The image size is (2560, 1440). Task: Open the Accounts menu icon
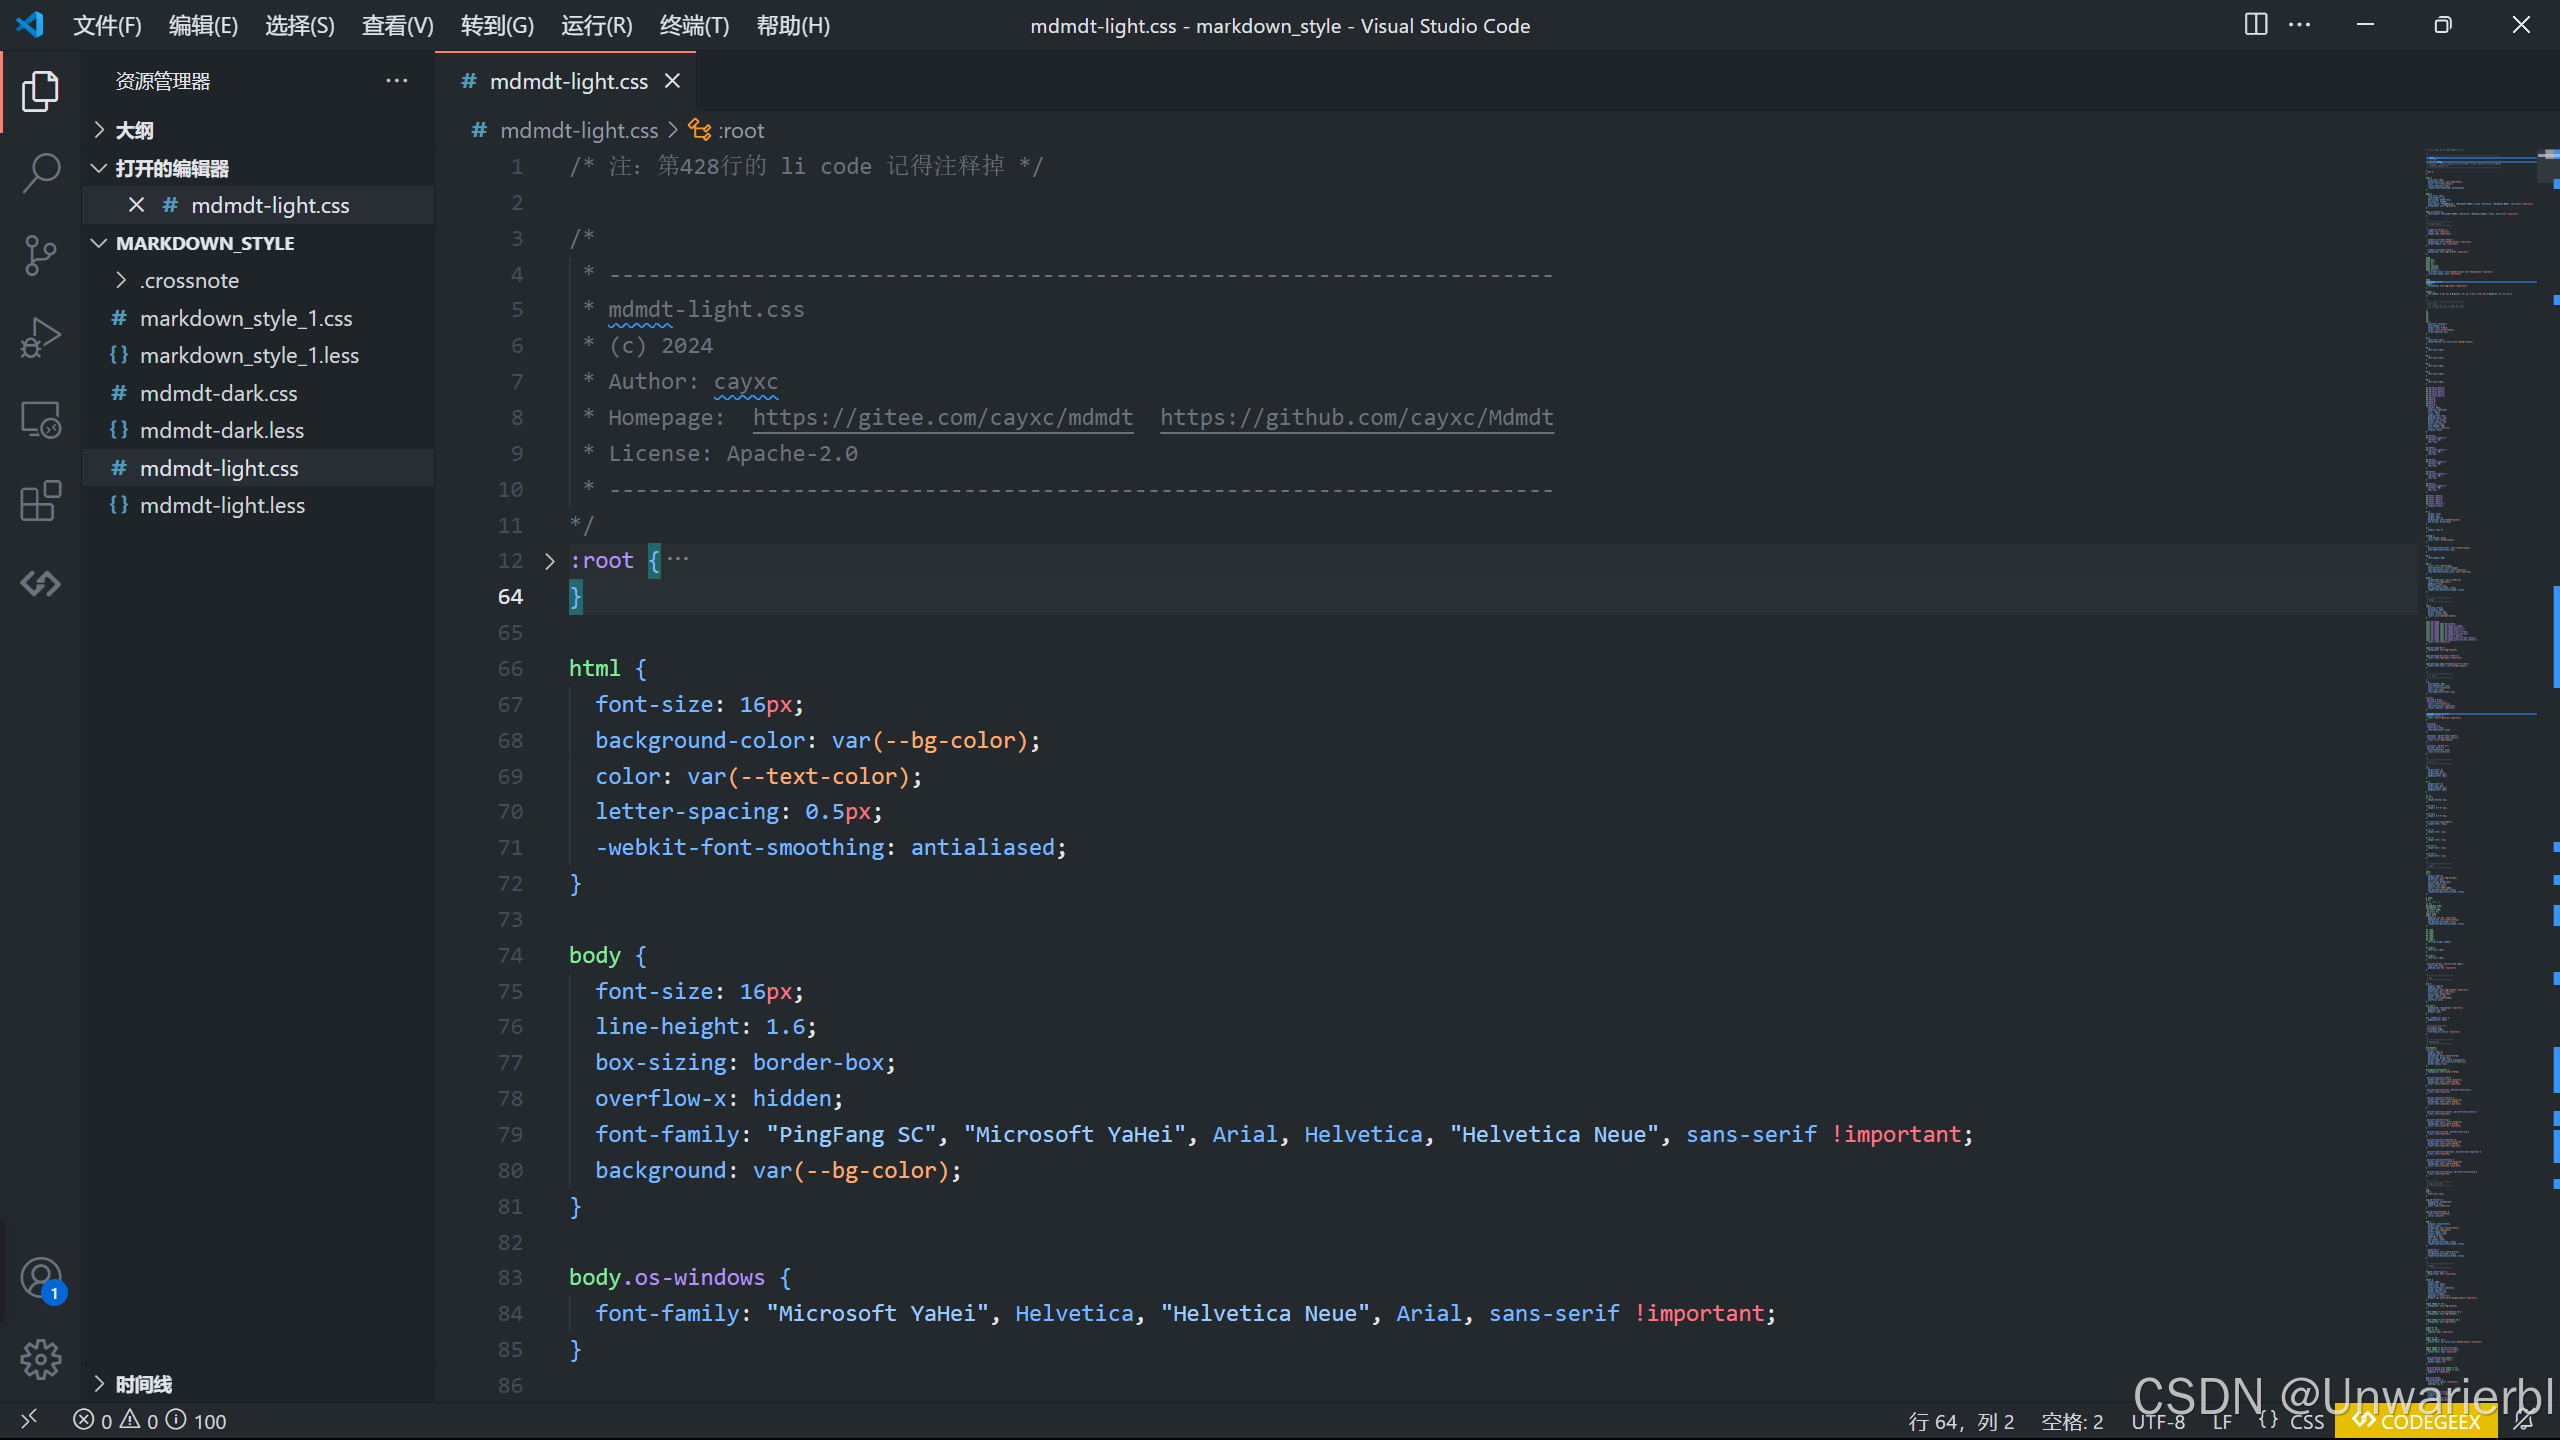[40, 1278]
